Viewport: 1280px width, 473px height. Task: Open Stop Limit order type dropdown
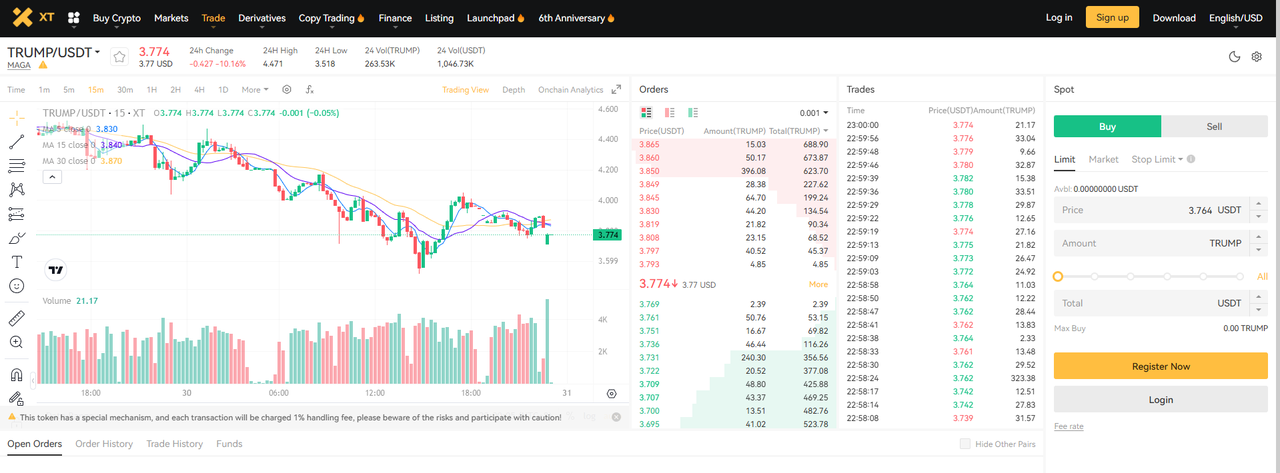[1157, 159]
